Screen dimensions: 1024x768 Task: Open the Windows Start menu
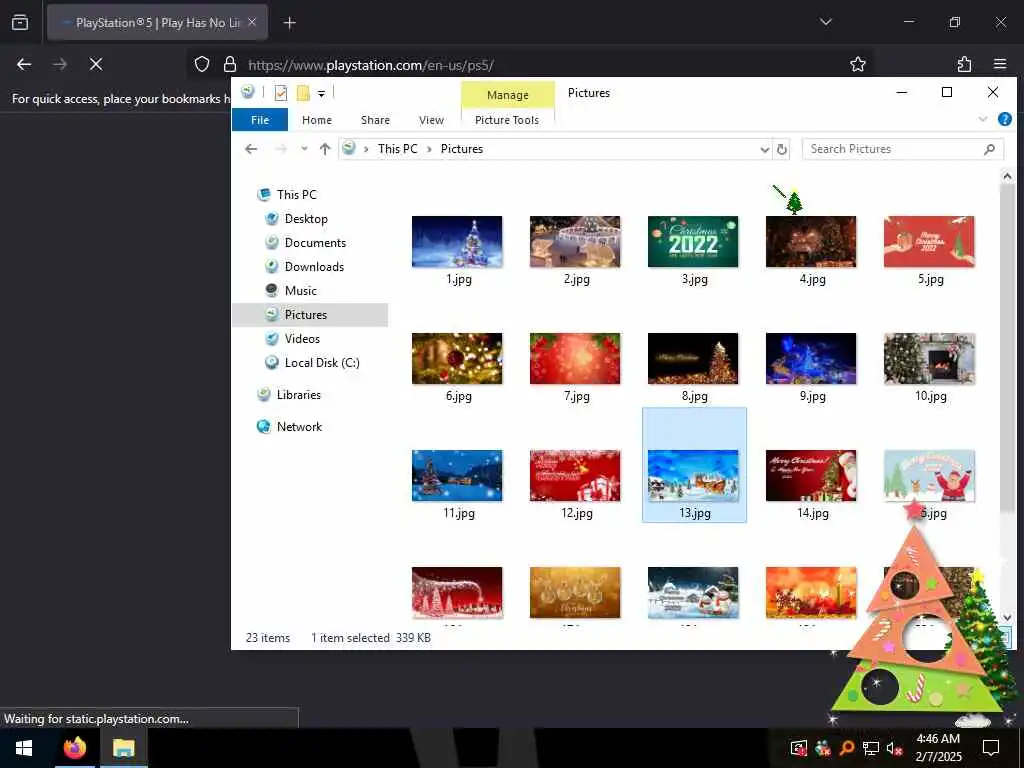(24, 748)
